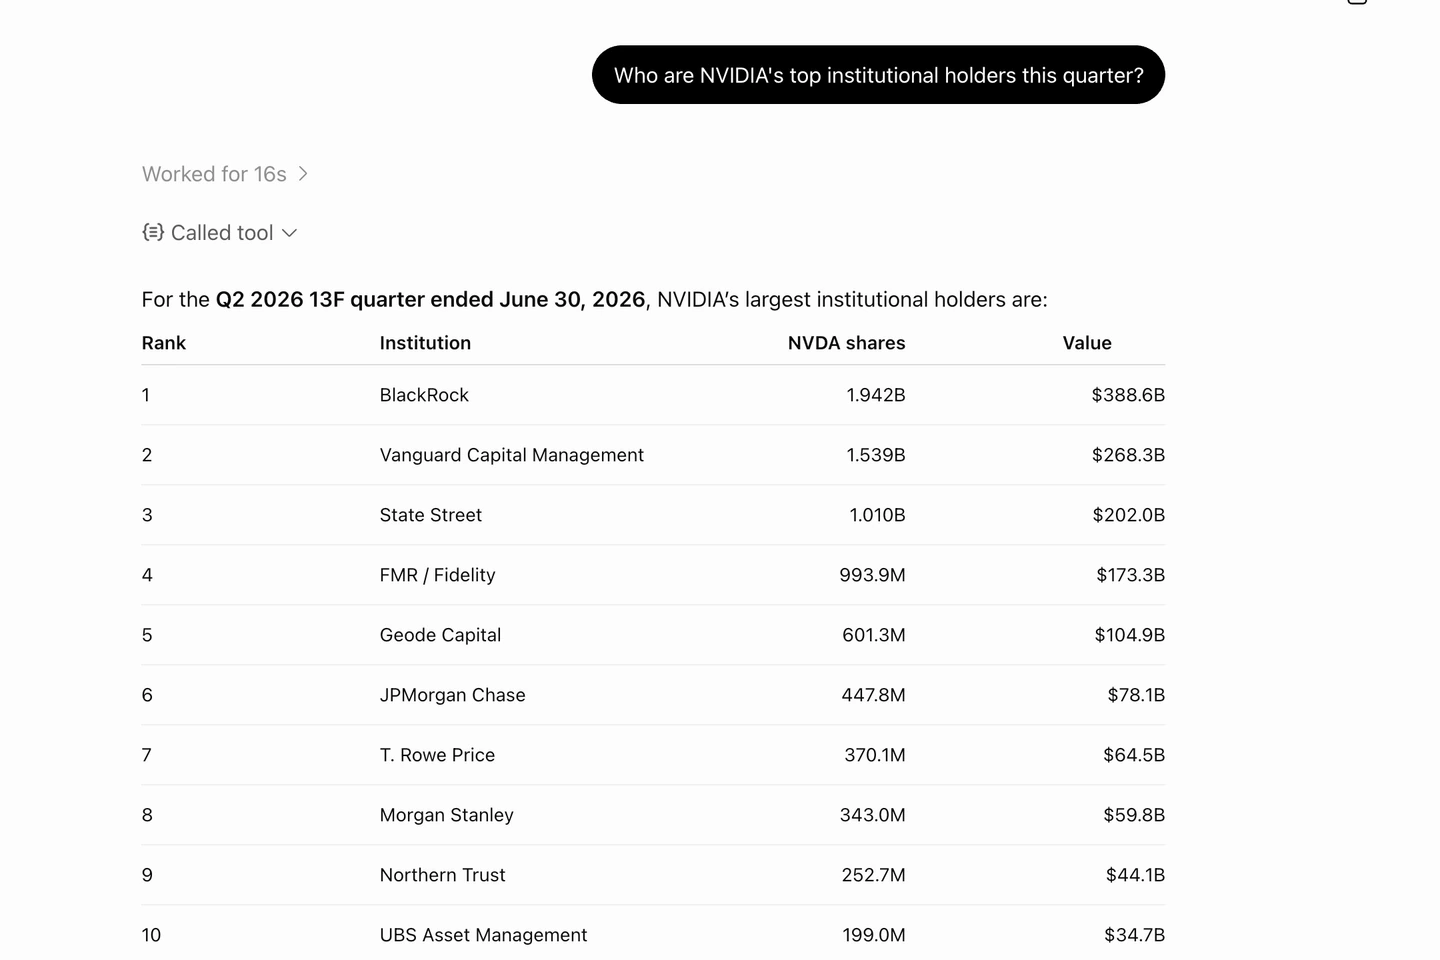Click the '$34.7B' value cell

point(1134,935)
